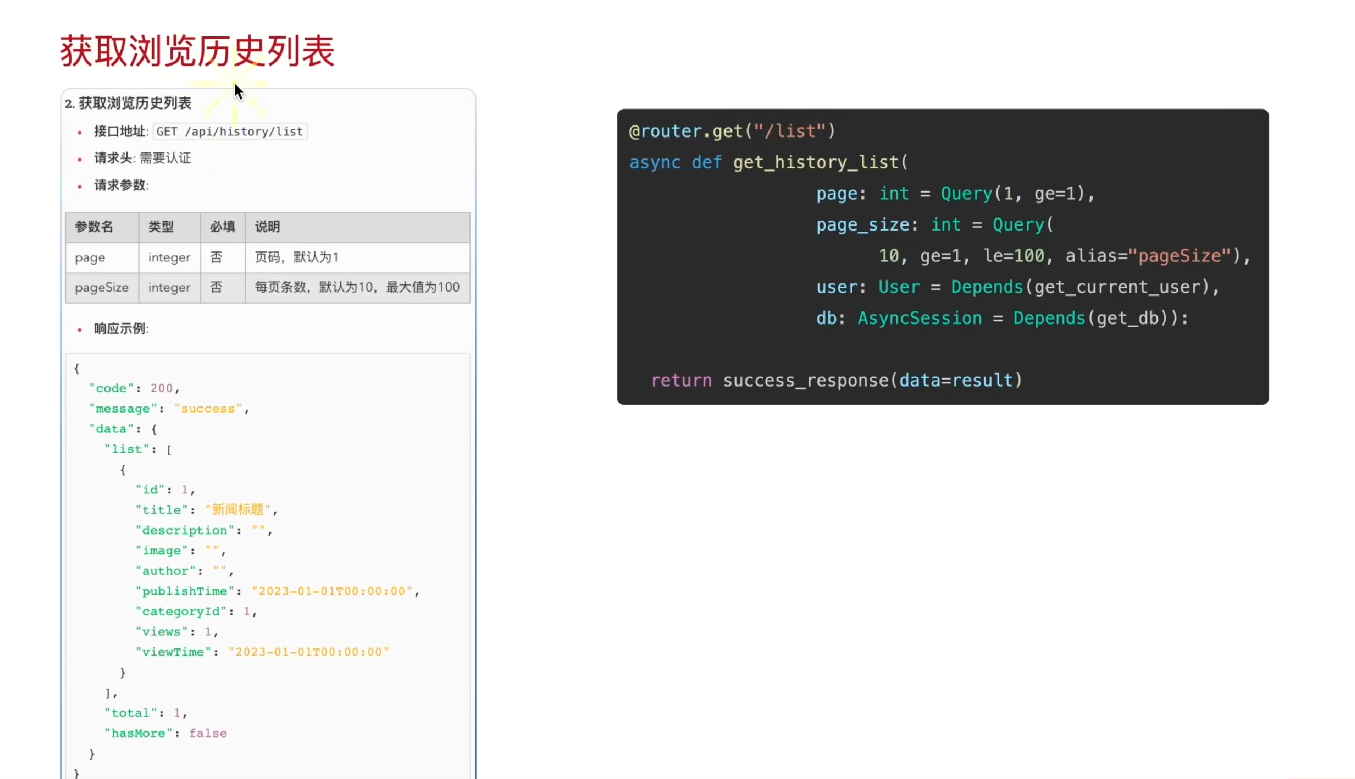Click the slide title 获取浏览历史列表
1355x779 pixels.
click(x=198, y=51)
